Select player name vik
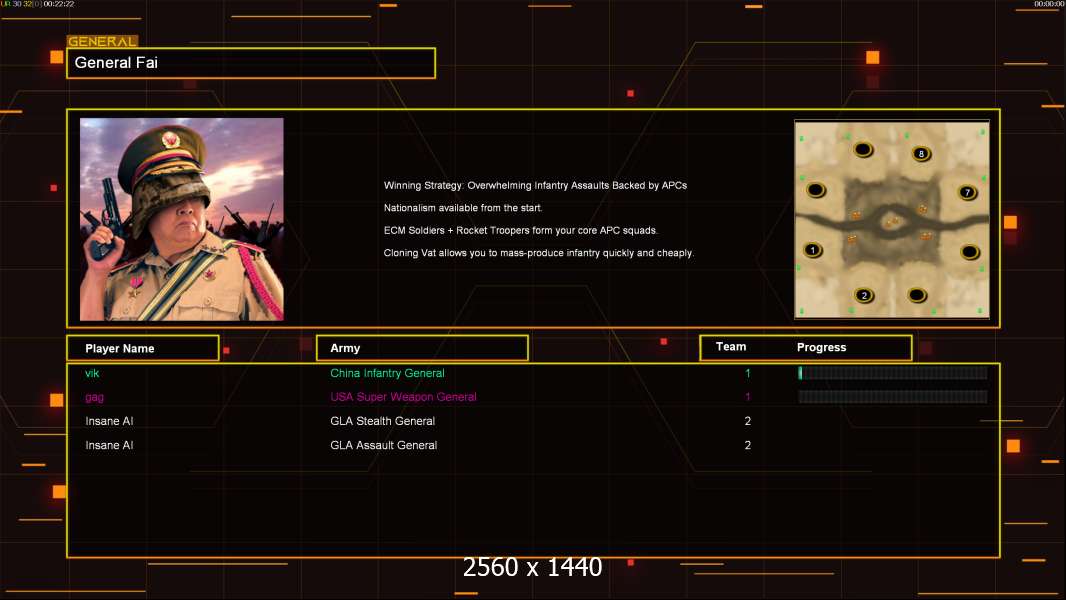The height and width of the screenshot is (600, 1066). pos(92,373)
